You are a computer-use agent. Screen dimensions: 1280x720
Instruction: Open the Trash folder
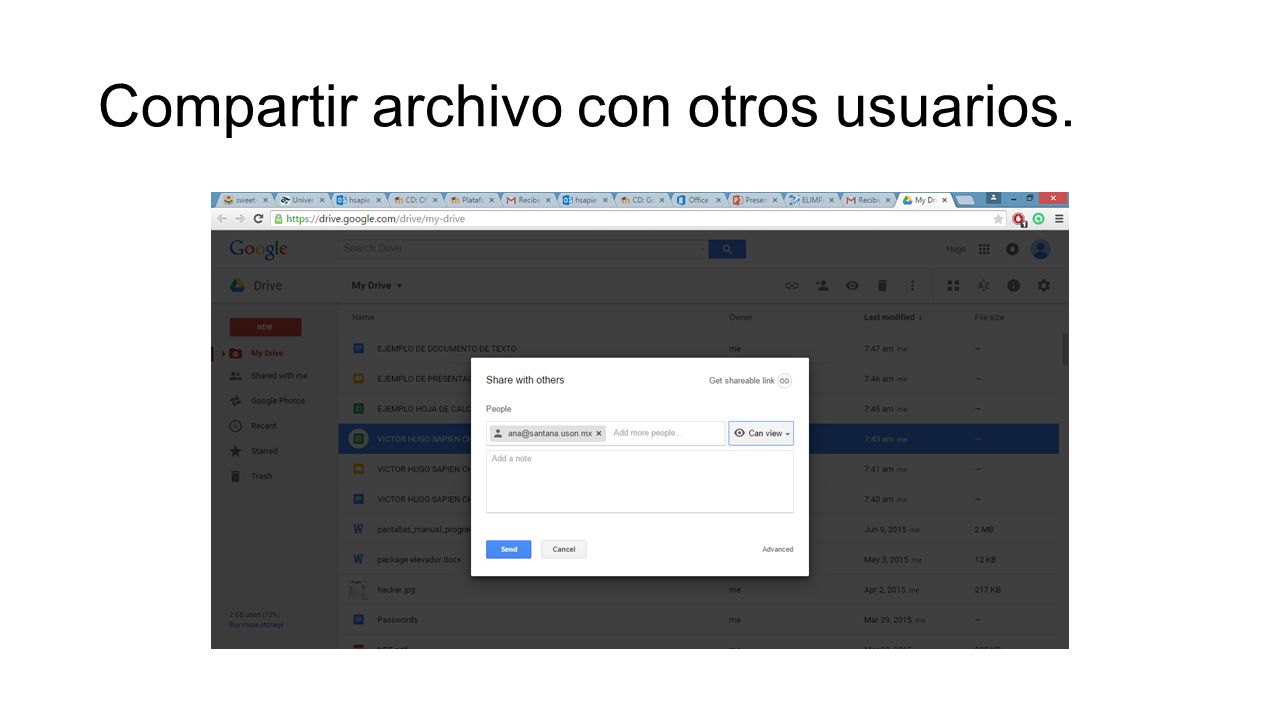click(x=261, y=476)
